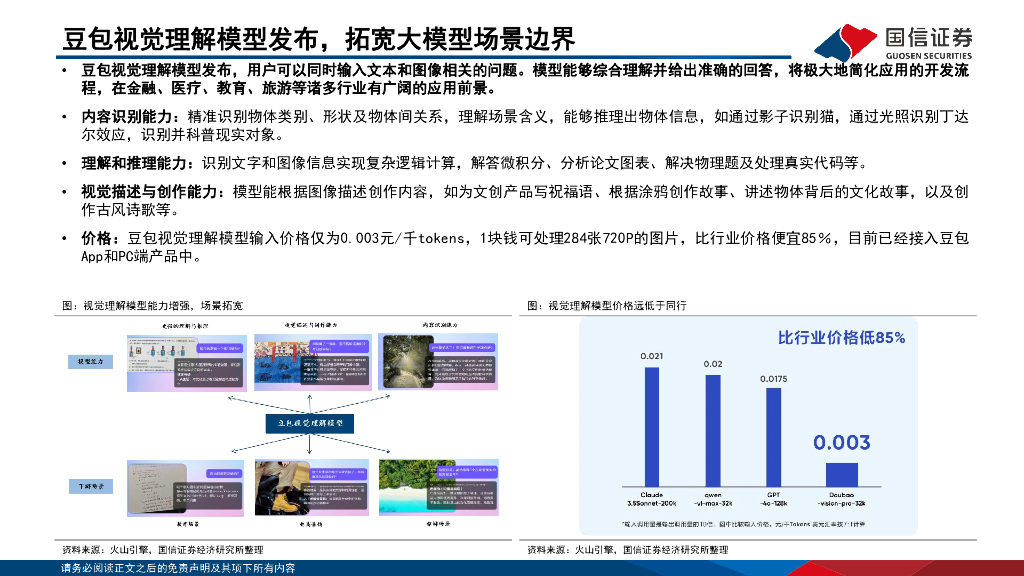Image resolution: width=1024 pixels, height=576 pixels.
Task: Click the text 0.003元/千tokens in price bullet
Action: pyautogui.click(x=402, y=238)
